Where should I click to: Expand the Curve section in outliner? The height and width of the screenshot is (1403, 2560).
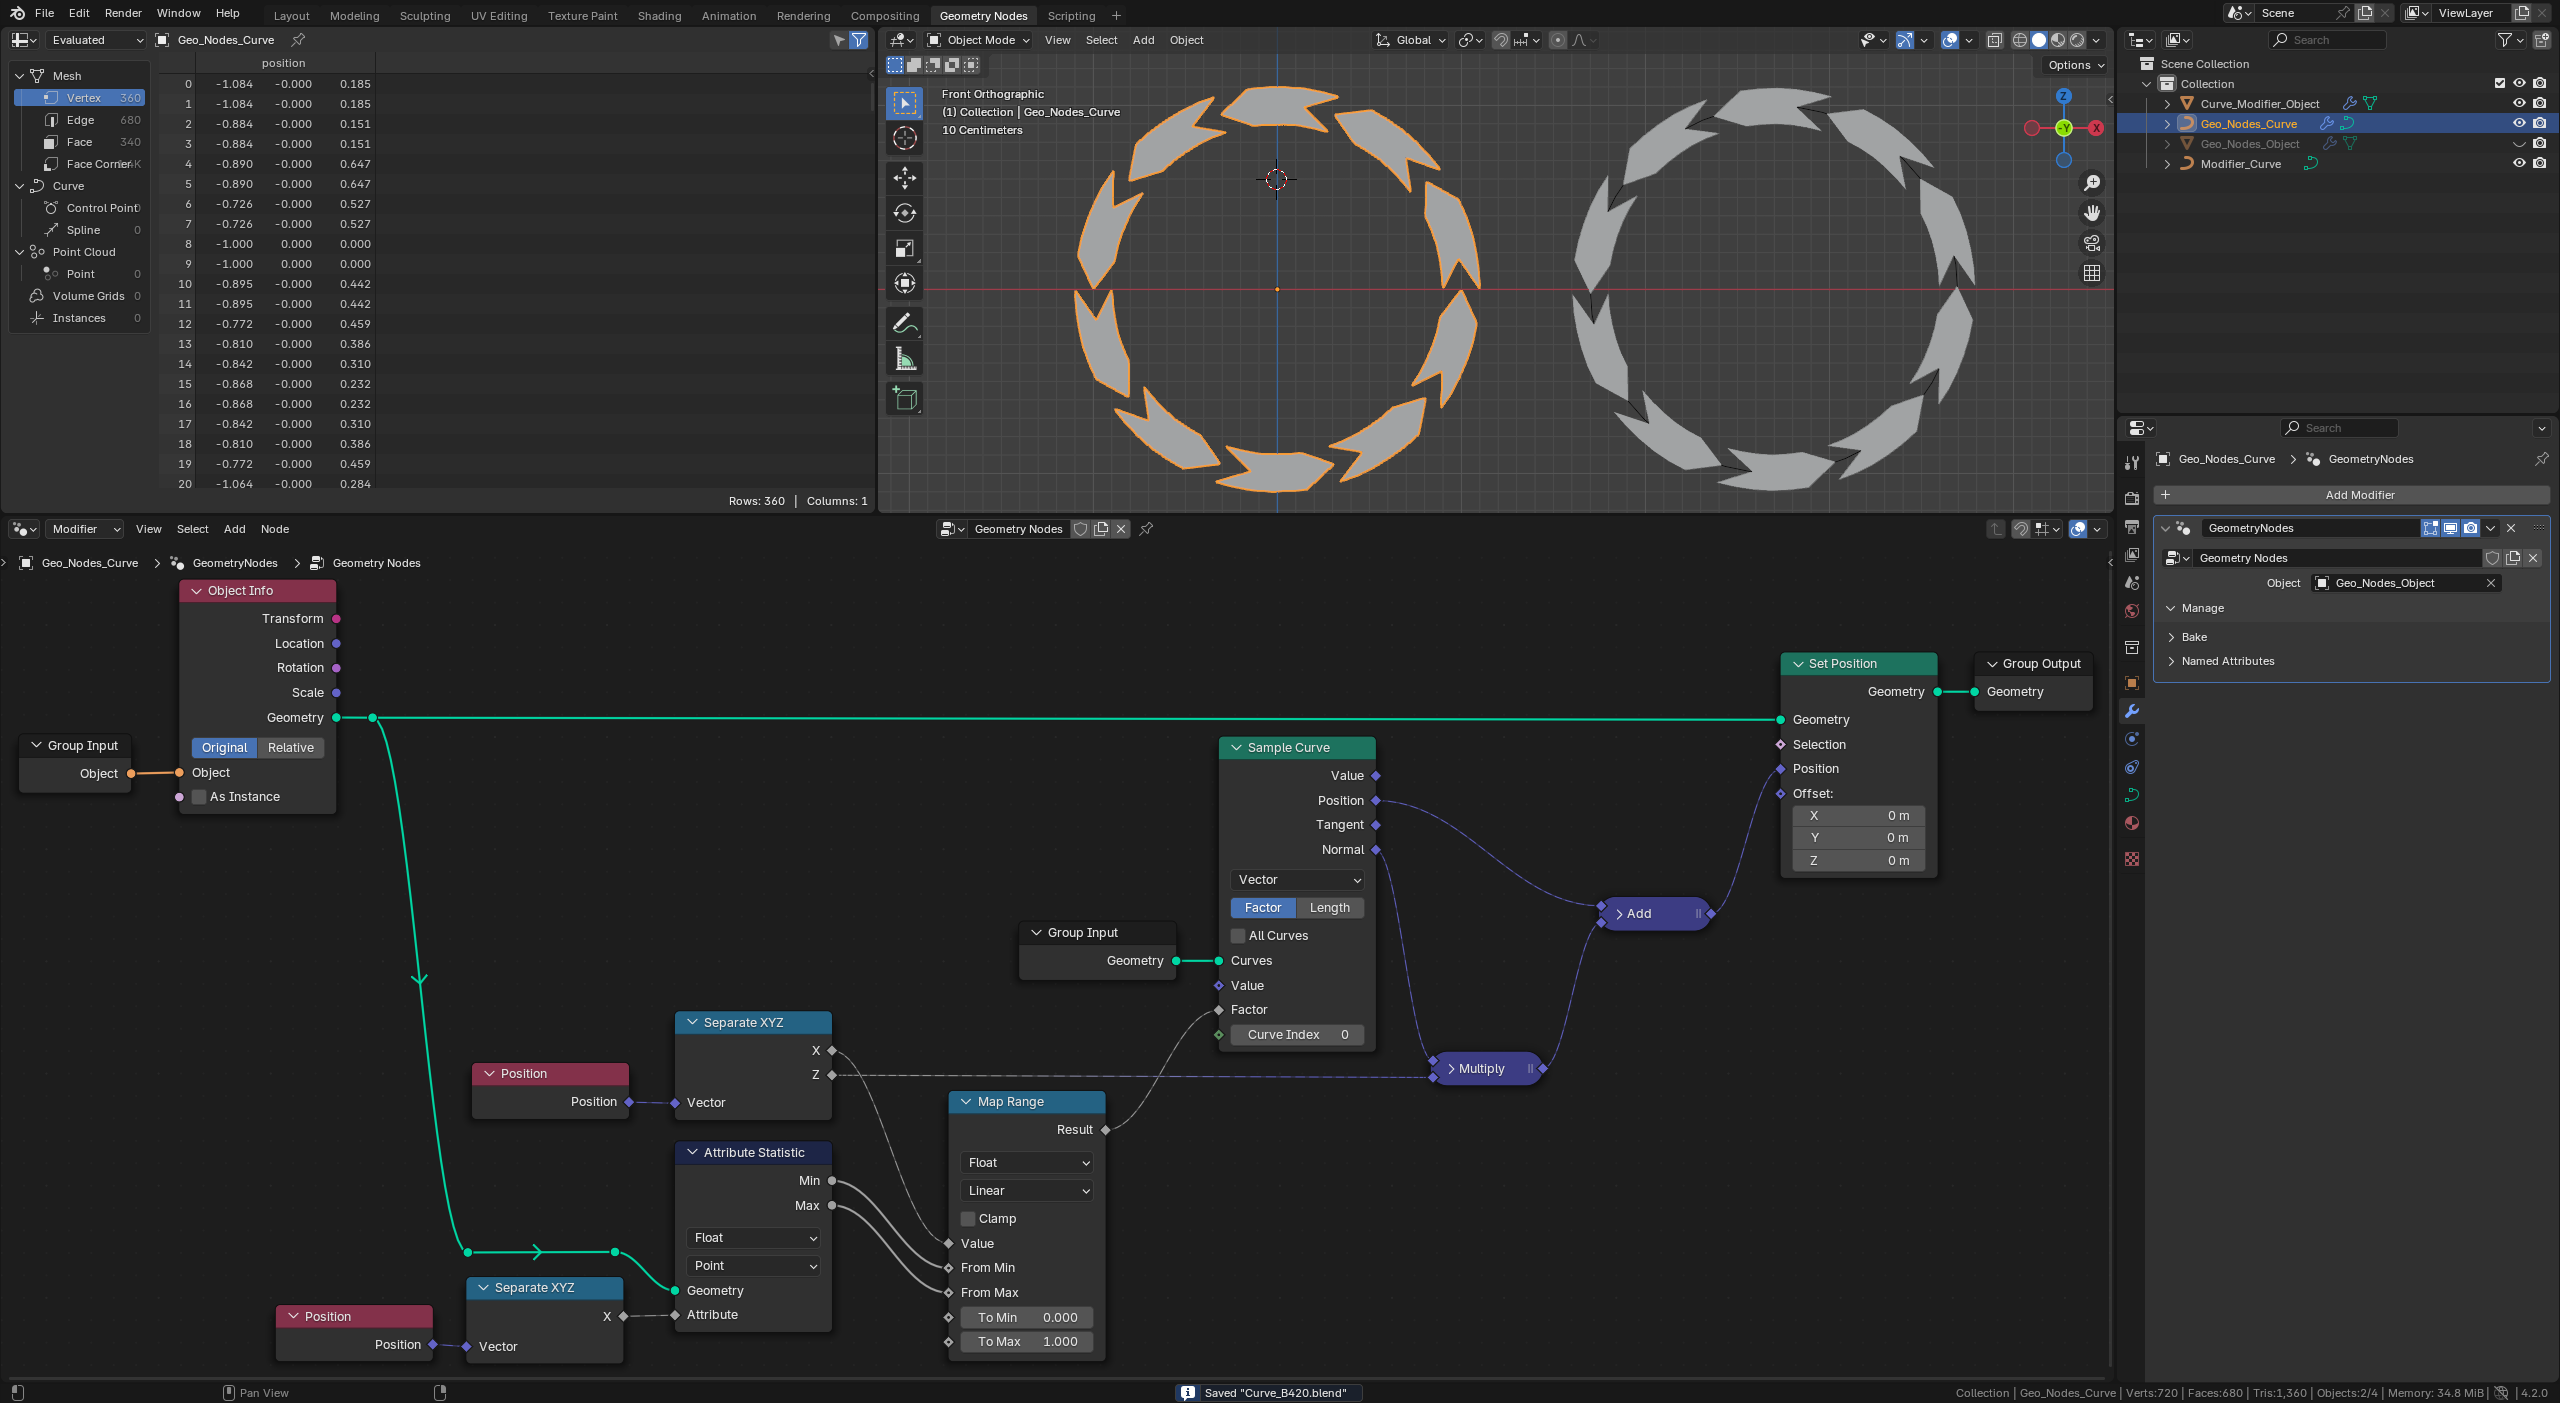pyautogui.click(x=17, y=185)
